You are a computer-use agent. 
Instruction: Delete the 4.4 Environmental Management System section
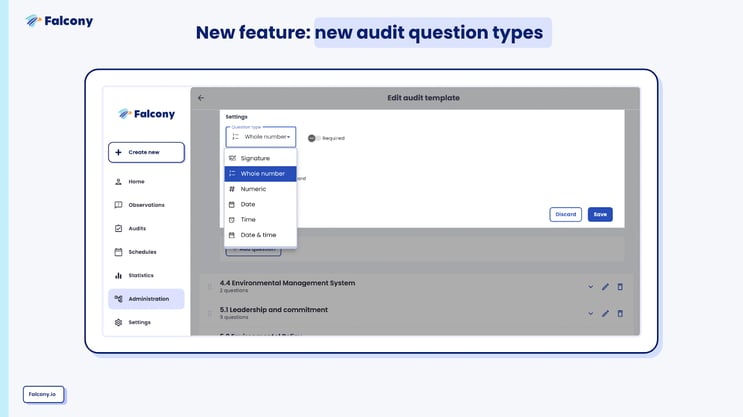620,287
